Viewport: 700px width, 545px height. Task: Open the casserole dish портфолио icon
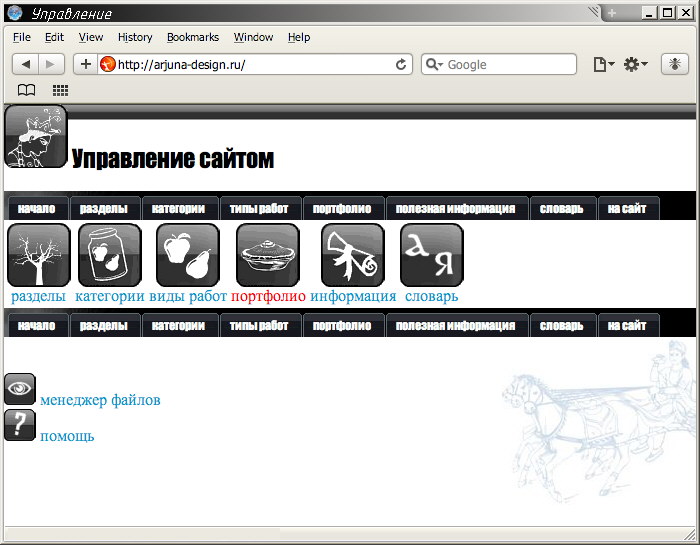pyautogui.click(x=268, y=255)
